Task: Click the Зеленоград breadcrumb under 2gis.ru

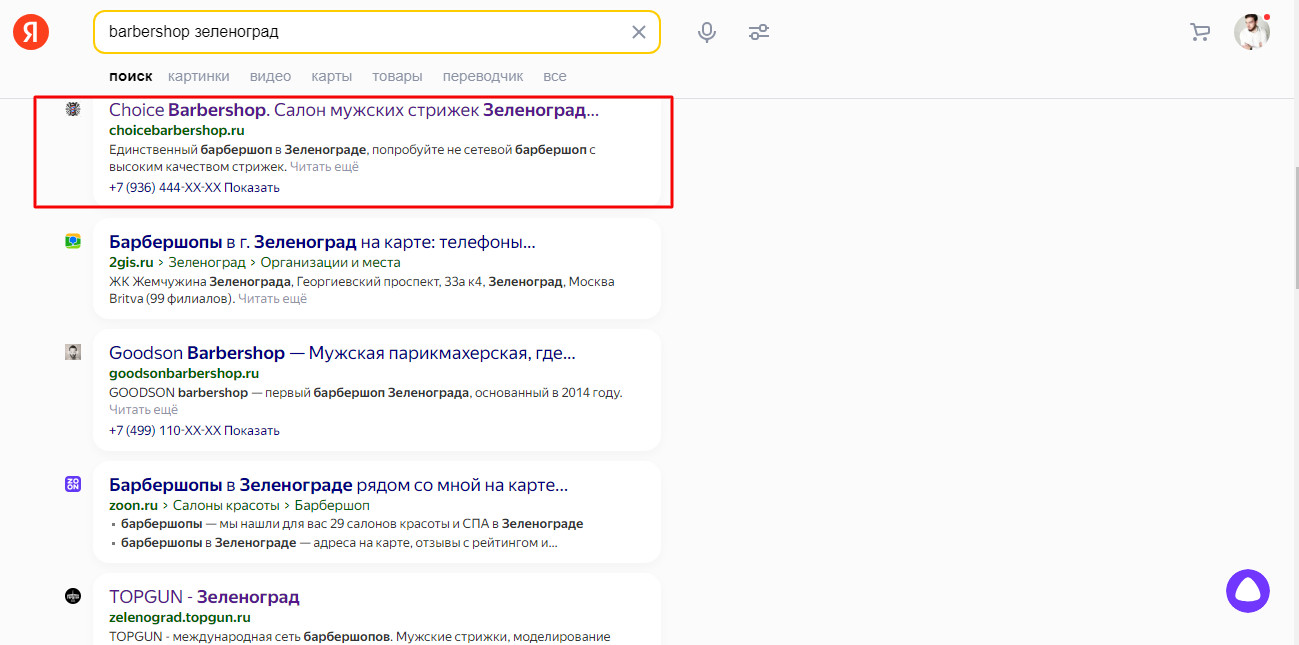Action: coord(207,263)
